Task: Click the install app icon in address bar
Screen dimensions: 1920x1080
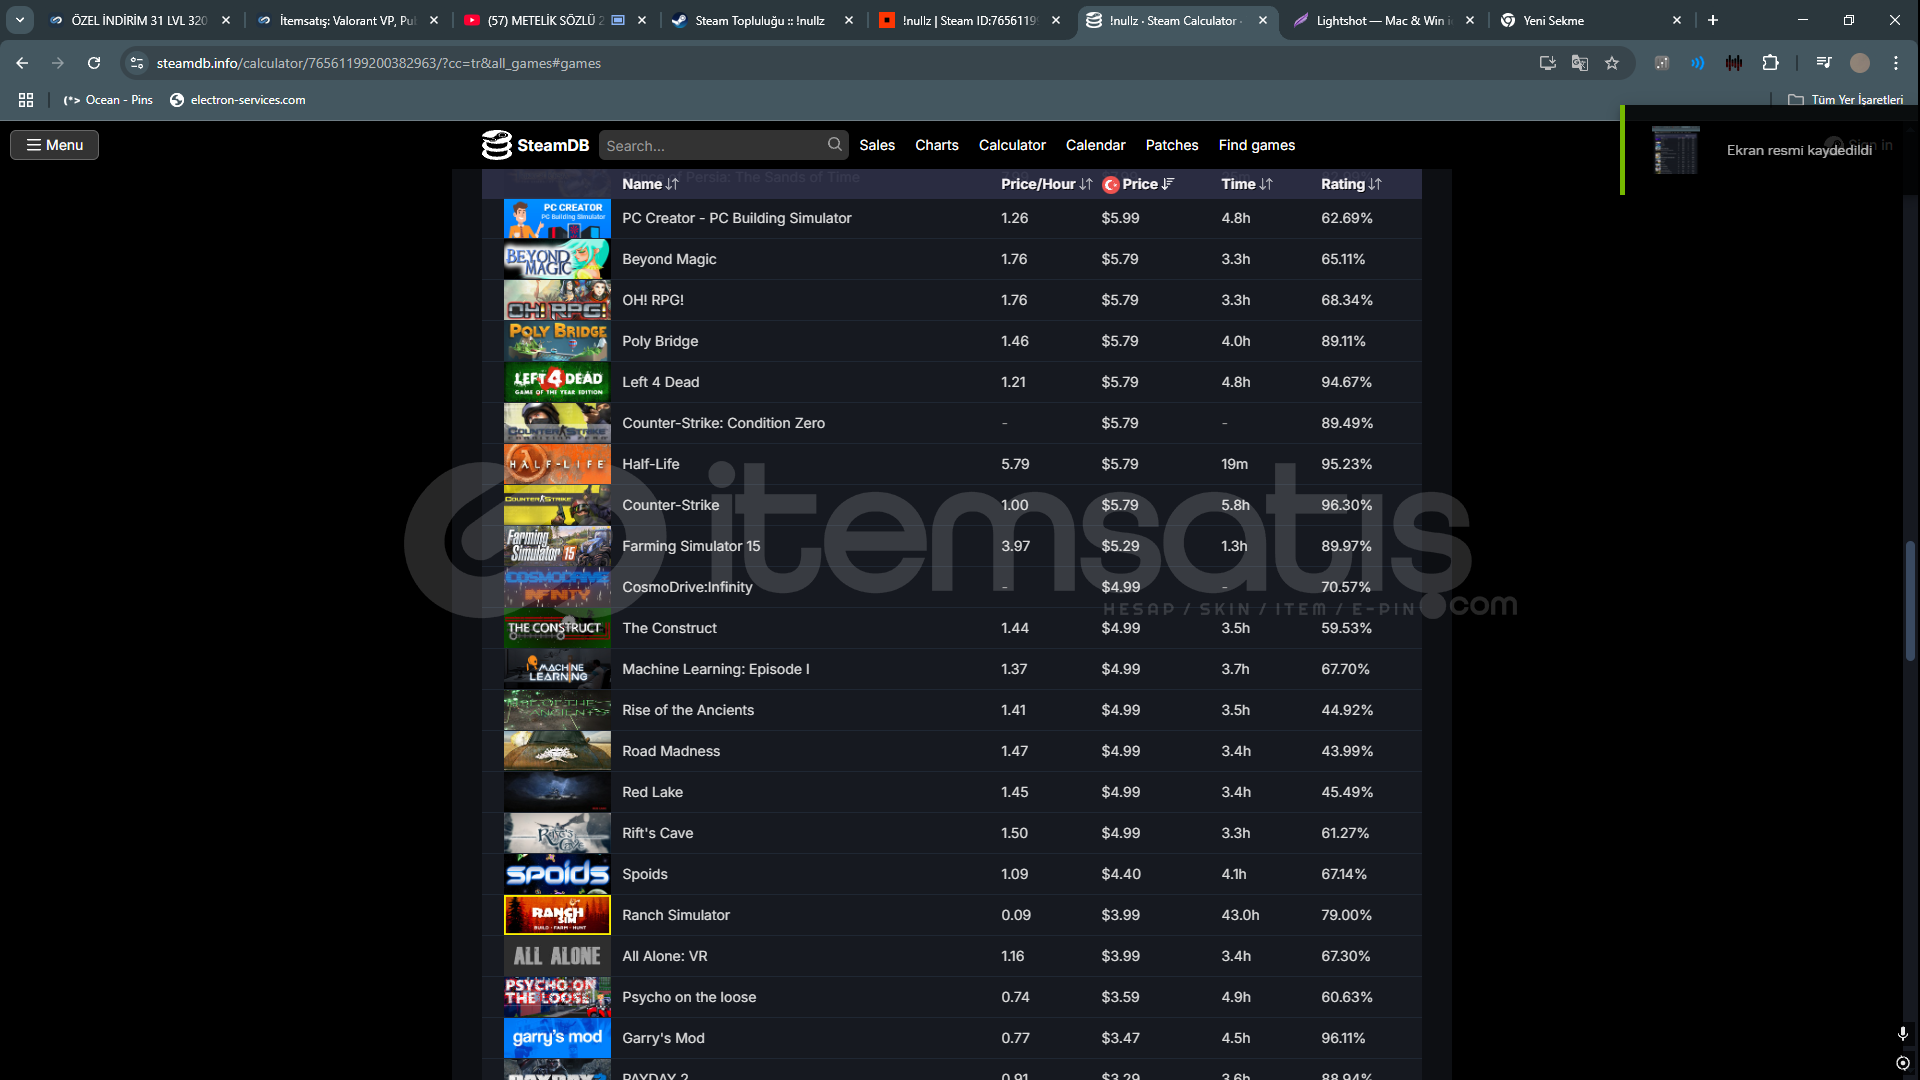Action: (1547, 63)
